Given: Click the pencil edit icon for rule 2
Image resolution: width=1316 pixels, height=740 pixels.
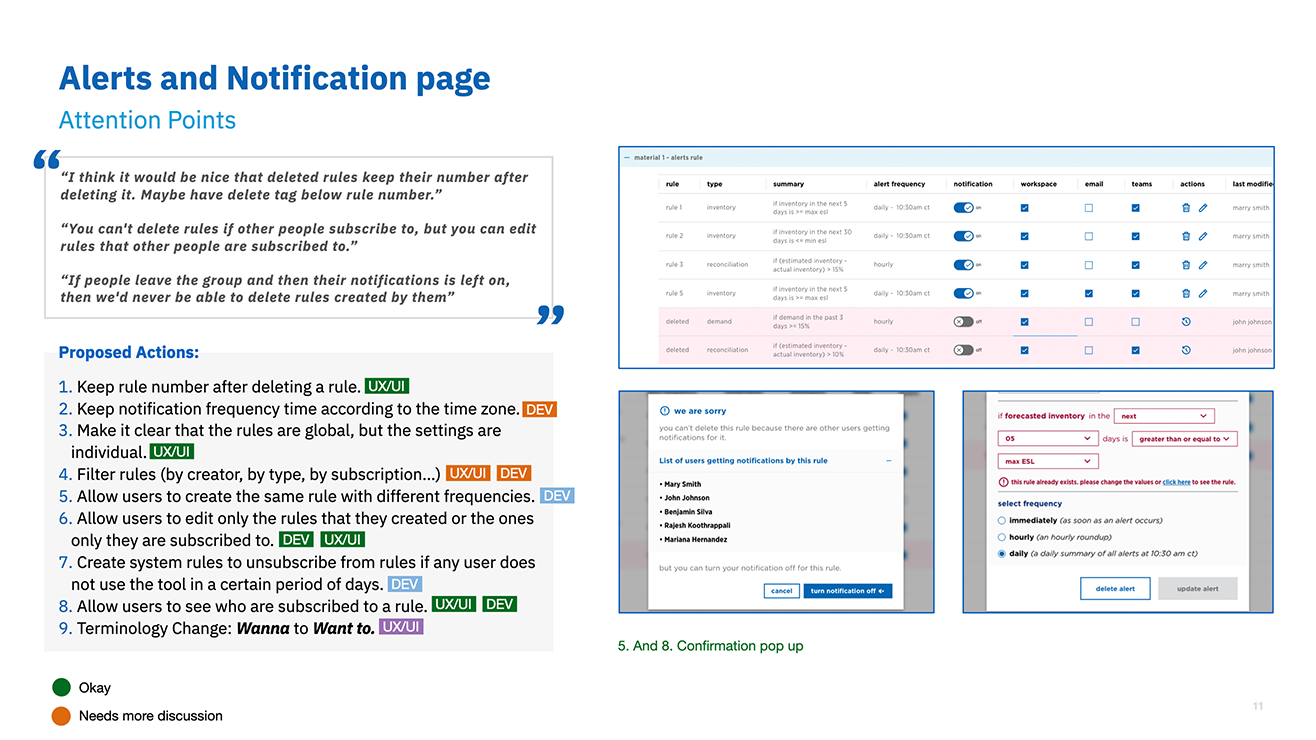Looking at the screenshot, I should pyautogui.click(x=1203, y=236).
